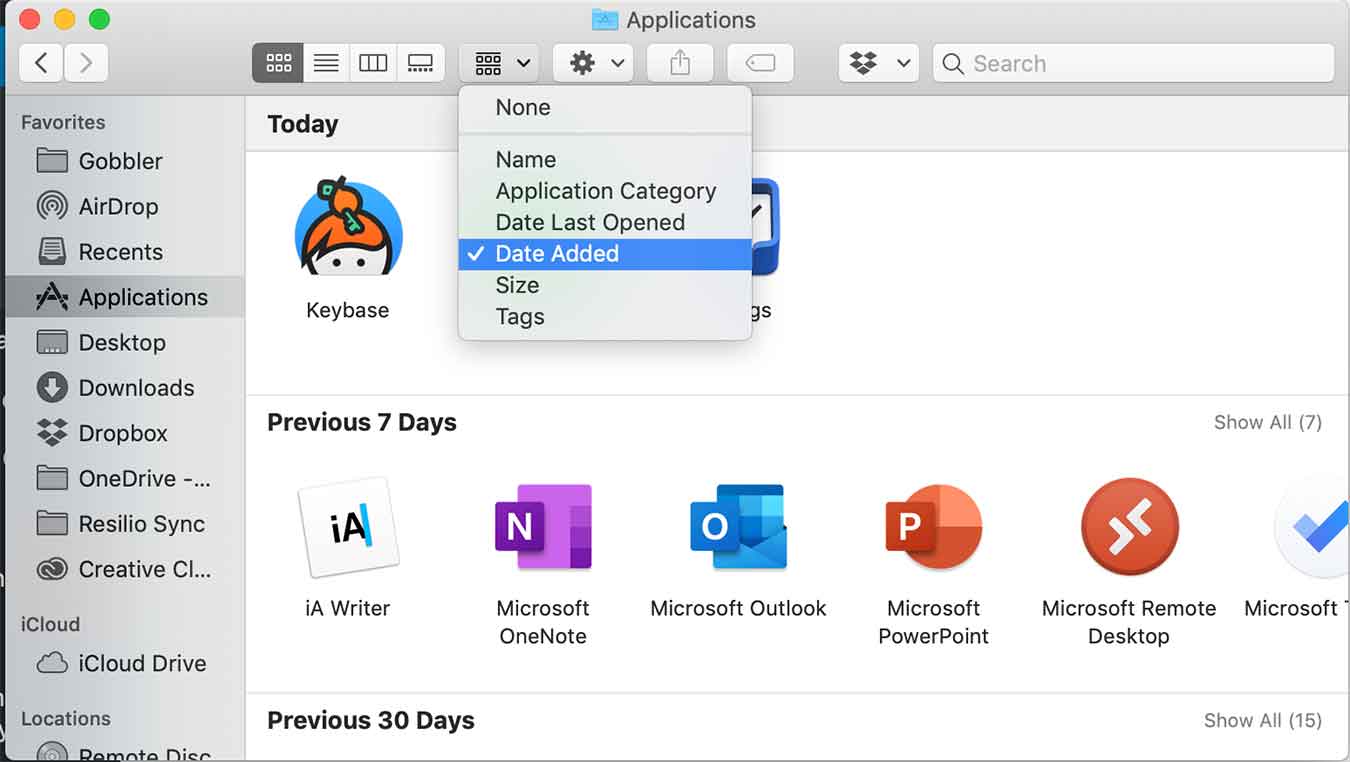
Task: Go back using the navigation arrow
Action: pyautogui.click(x=41, y=62)
